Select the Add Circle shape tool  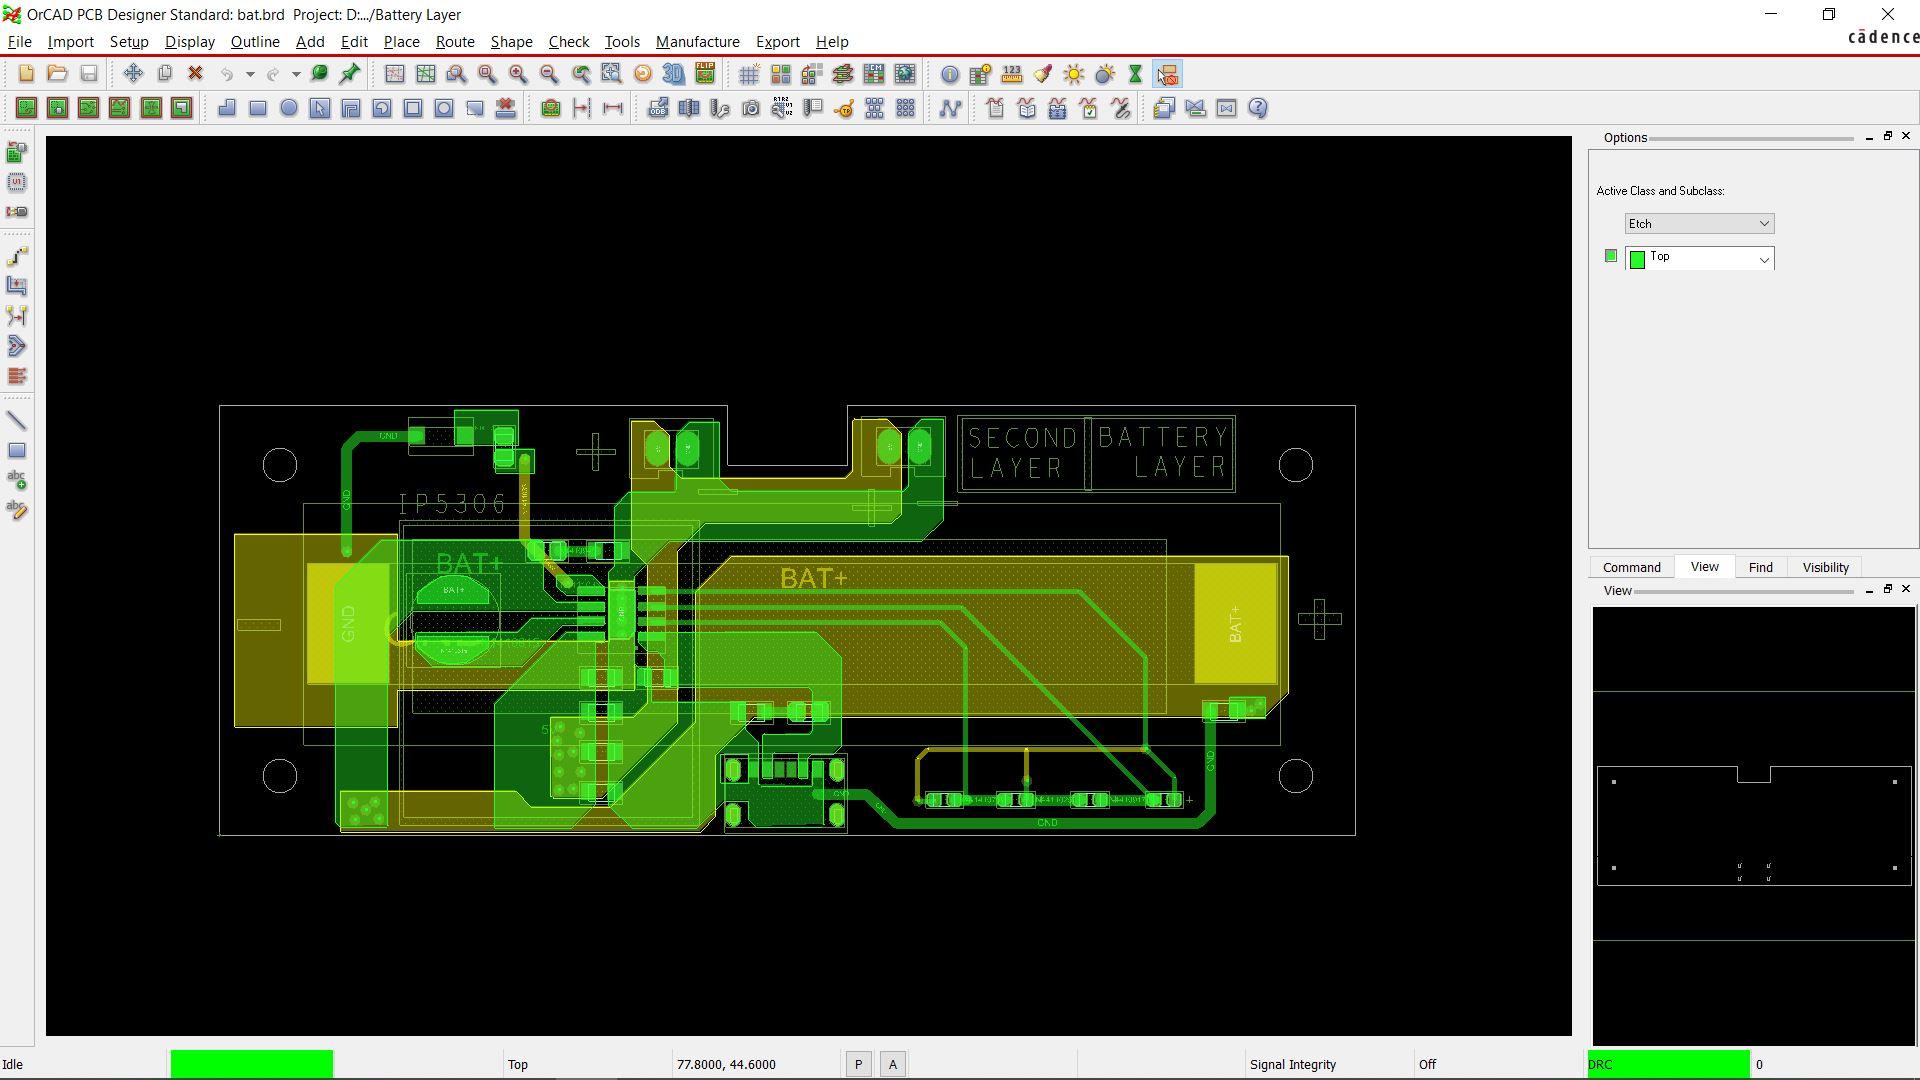click(x=289, y=108)
